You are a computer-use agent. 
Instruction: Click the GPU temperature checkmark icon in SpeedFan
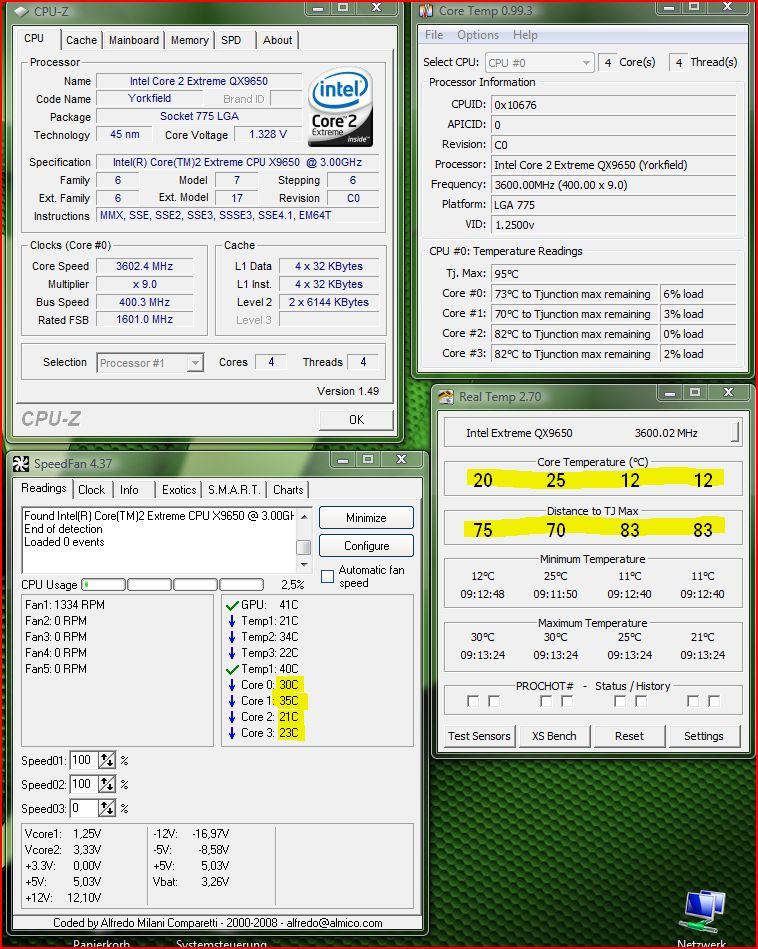click(x=232, y=605)
